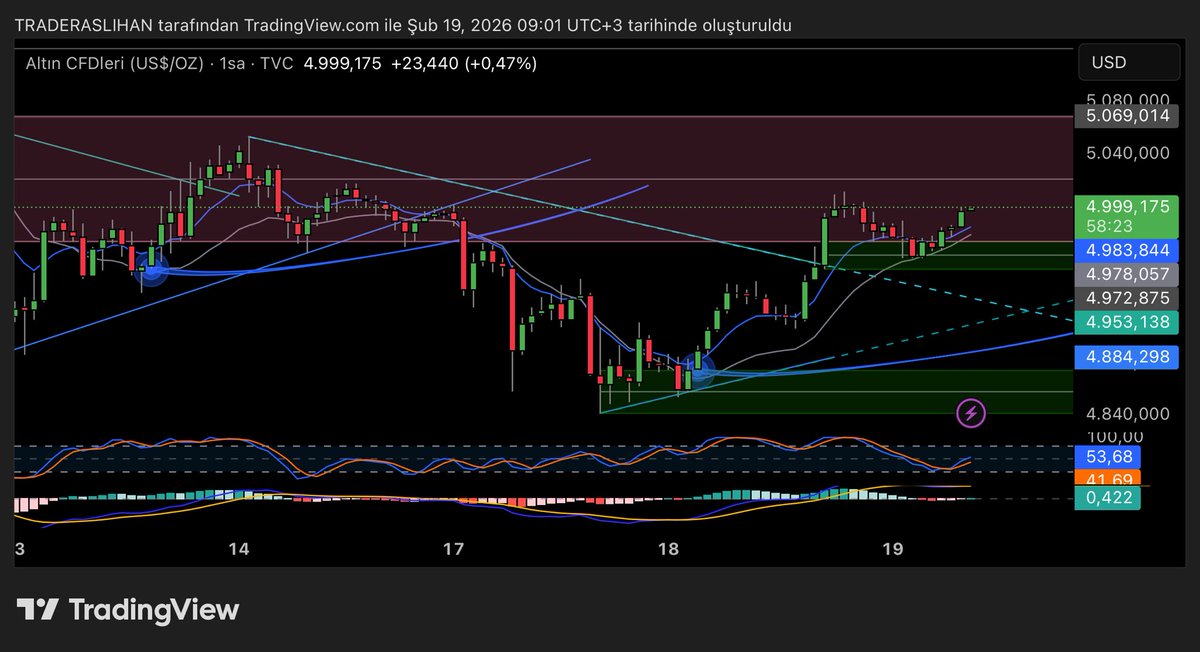The image size is (1200, 652).
Task: Click the 100,00 oscillator scale label
Action: (x=1115, y=436)
